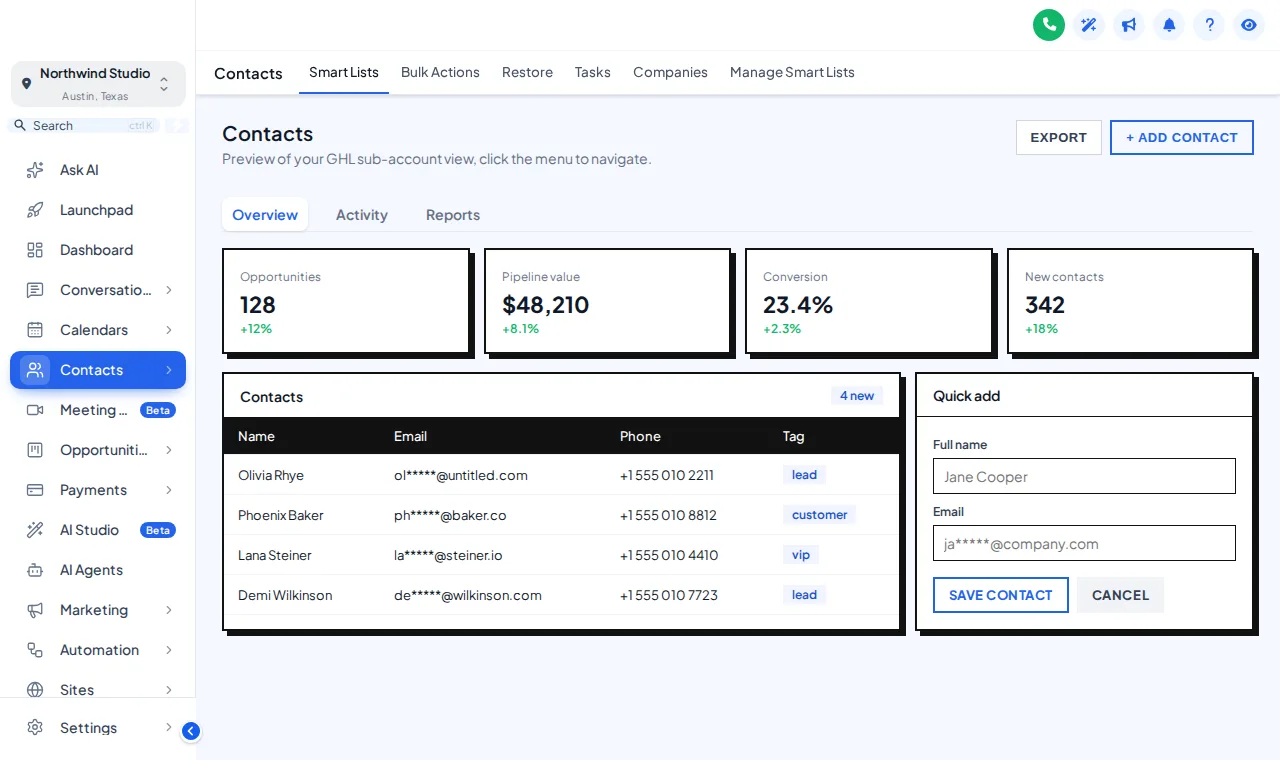Screen dimensions: 1280x760
Task: Select the Reports sub-tab
Action: pyautogui.click(x=453, y=215)
